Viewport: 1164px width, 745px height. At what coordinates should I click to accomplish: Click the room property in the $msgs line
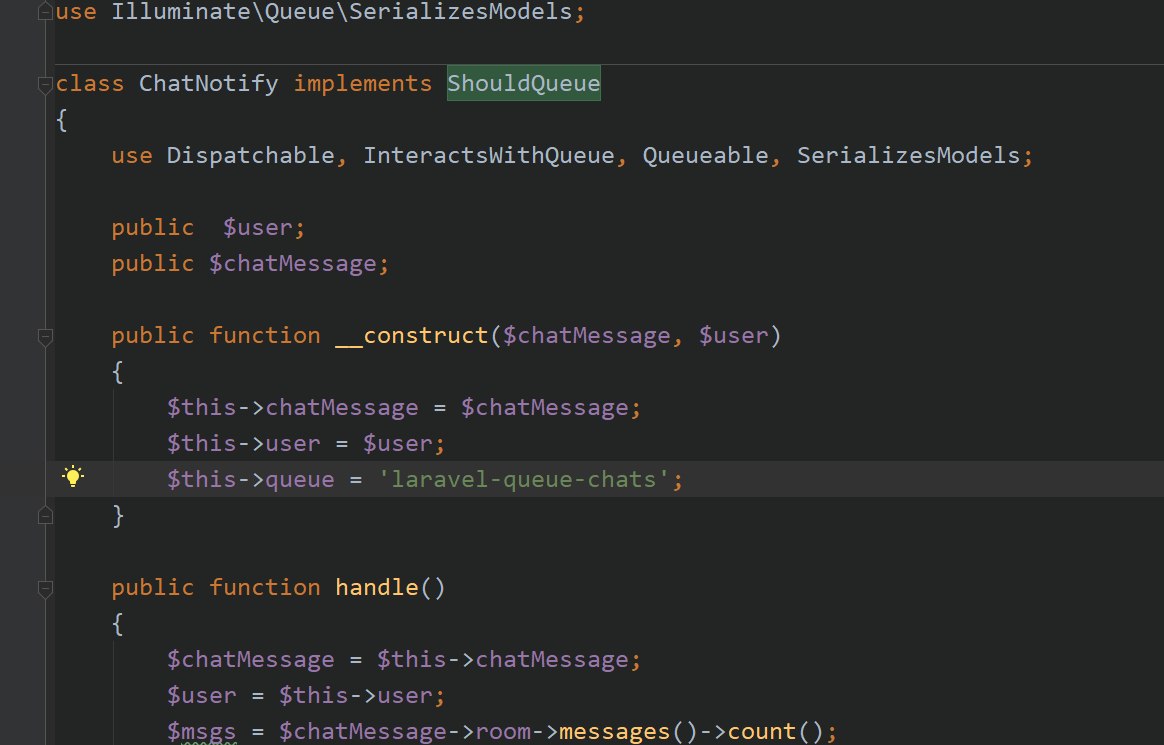[503, 732]
